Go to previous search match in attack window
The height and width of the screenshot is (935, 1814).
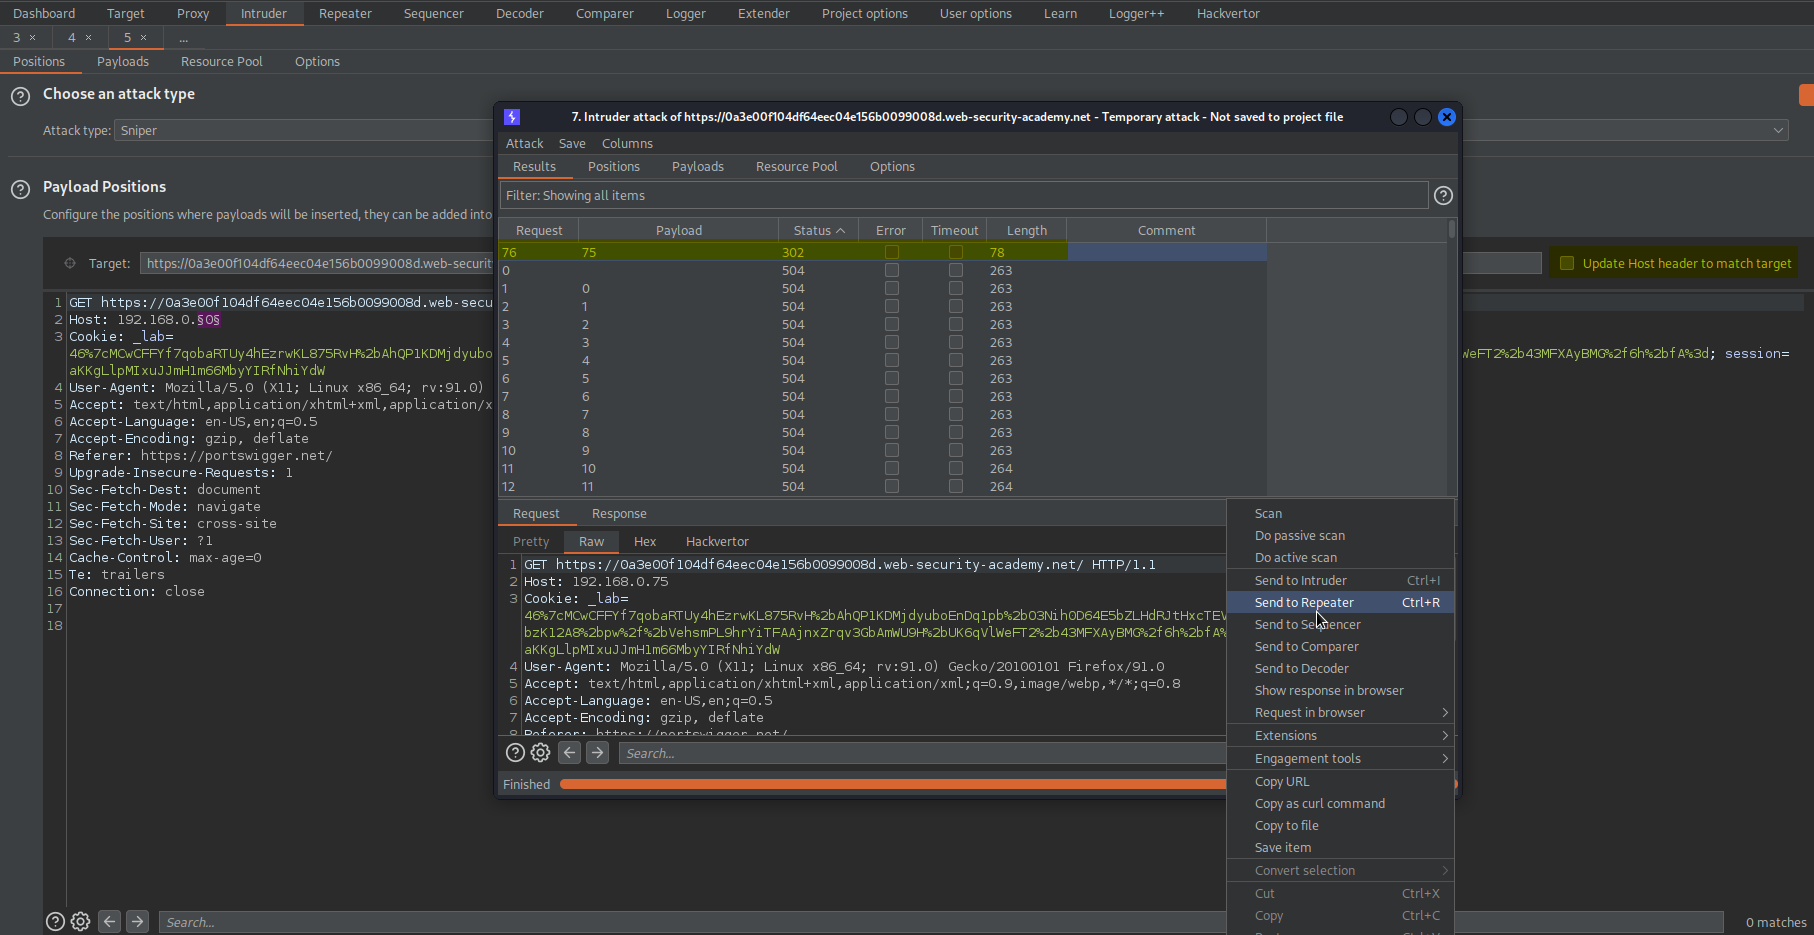point(570,753)
